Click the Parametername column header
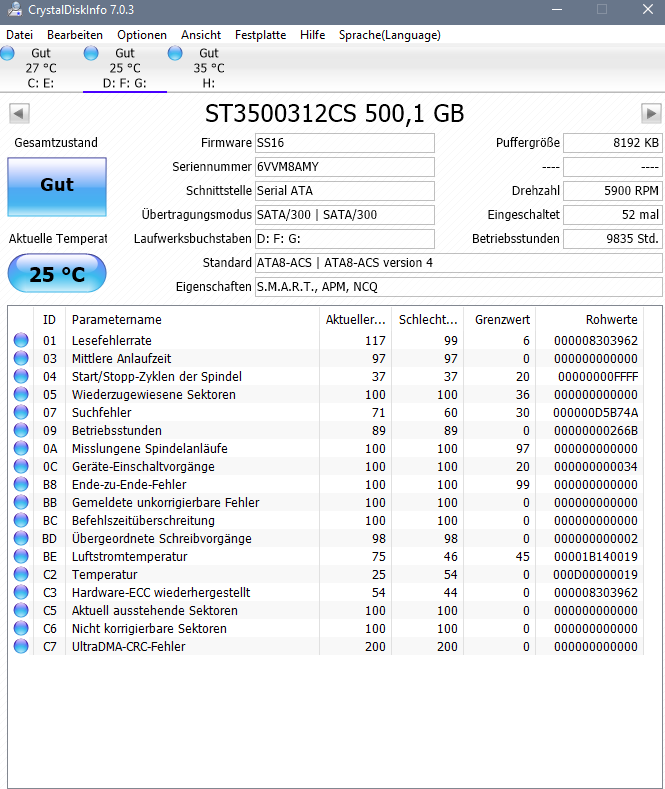 (192, 320)
